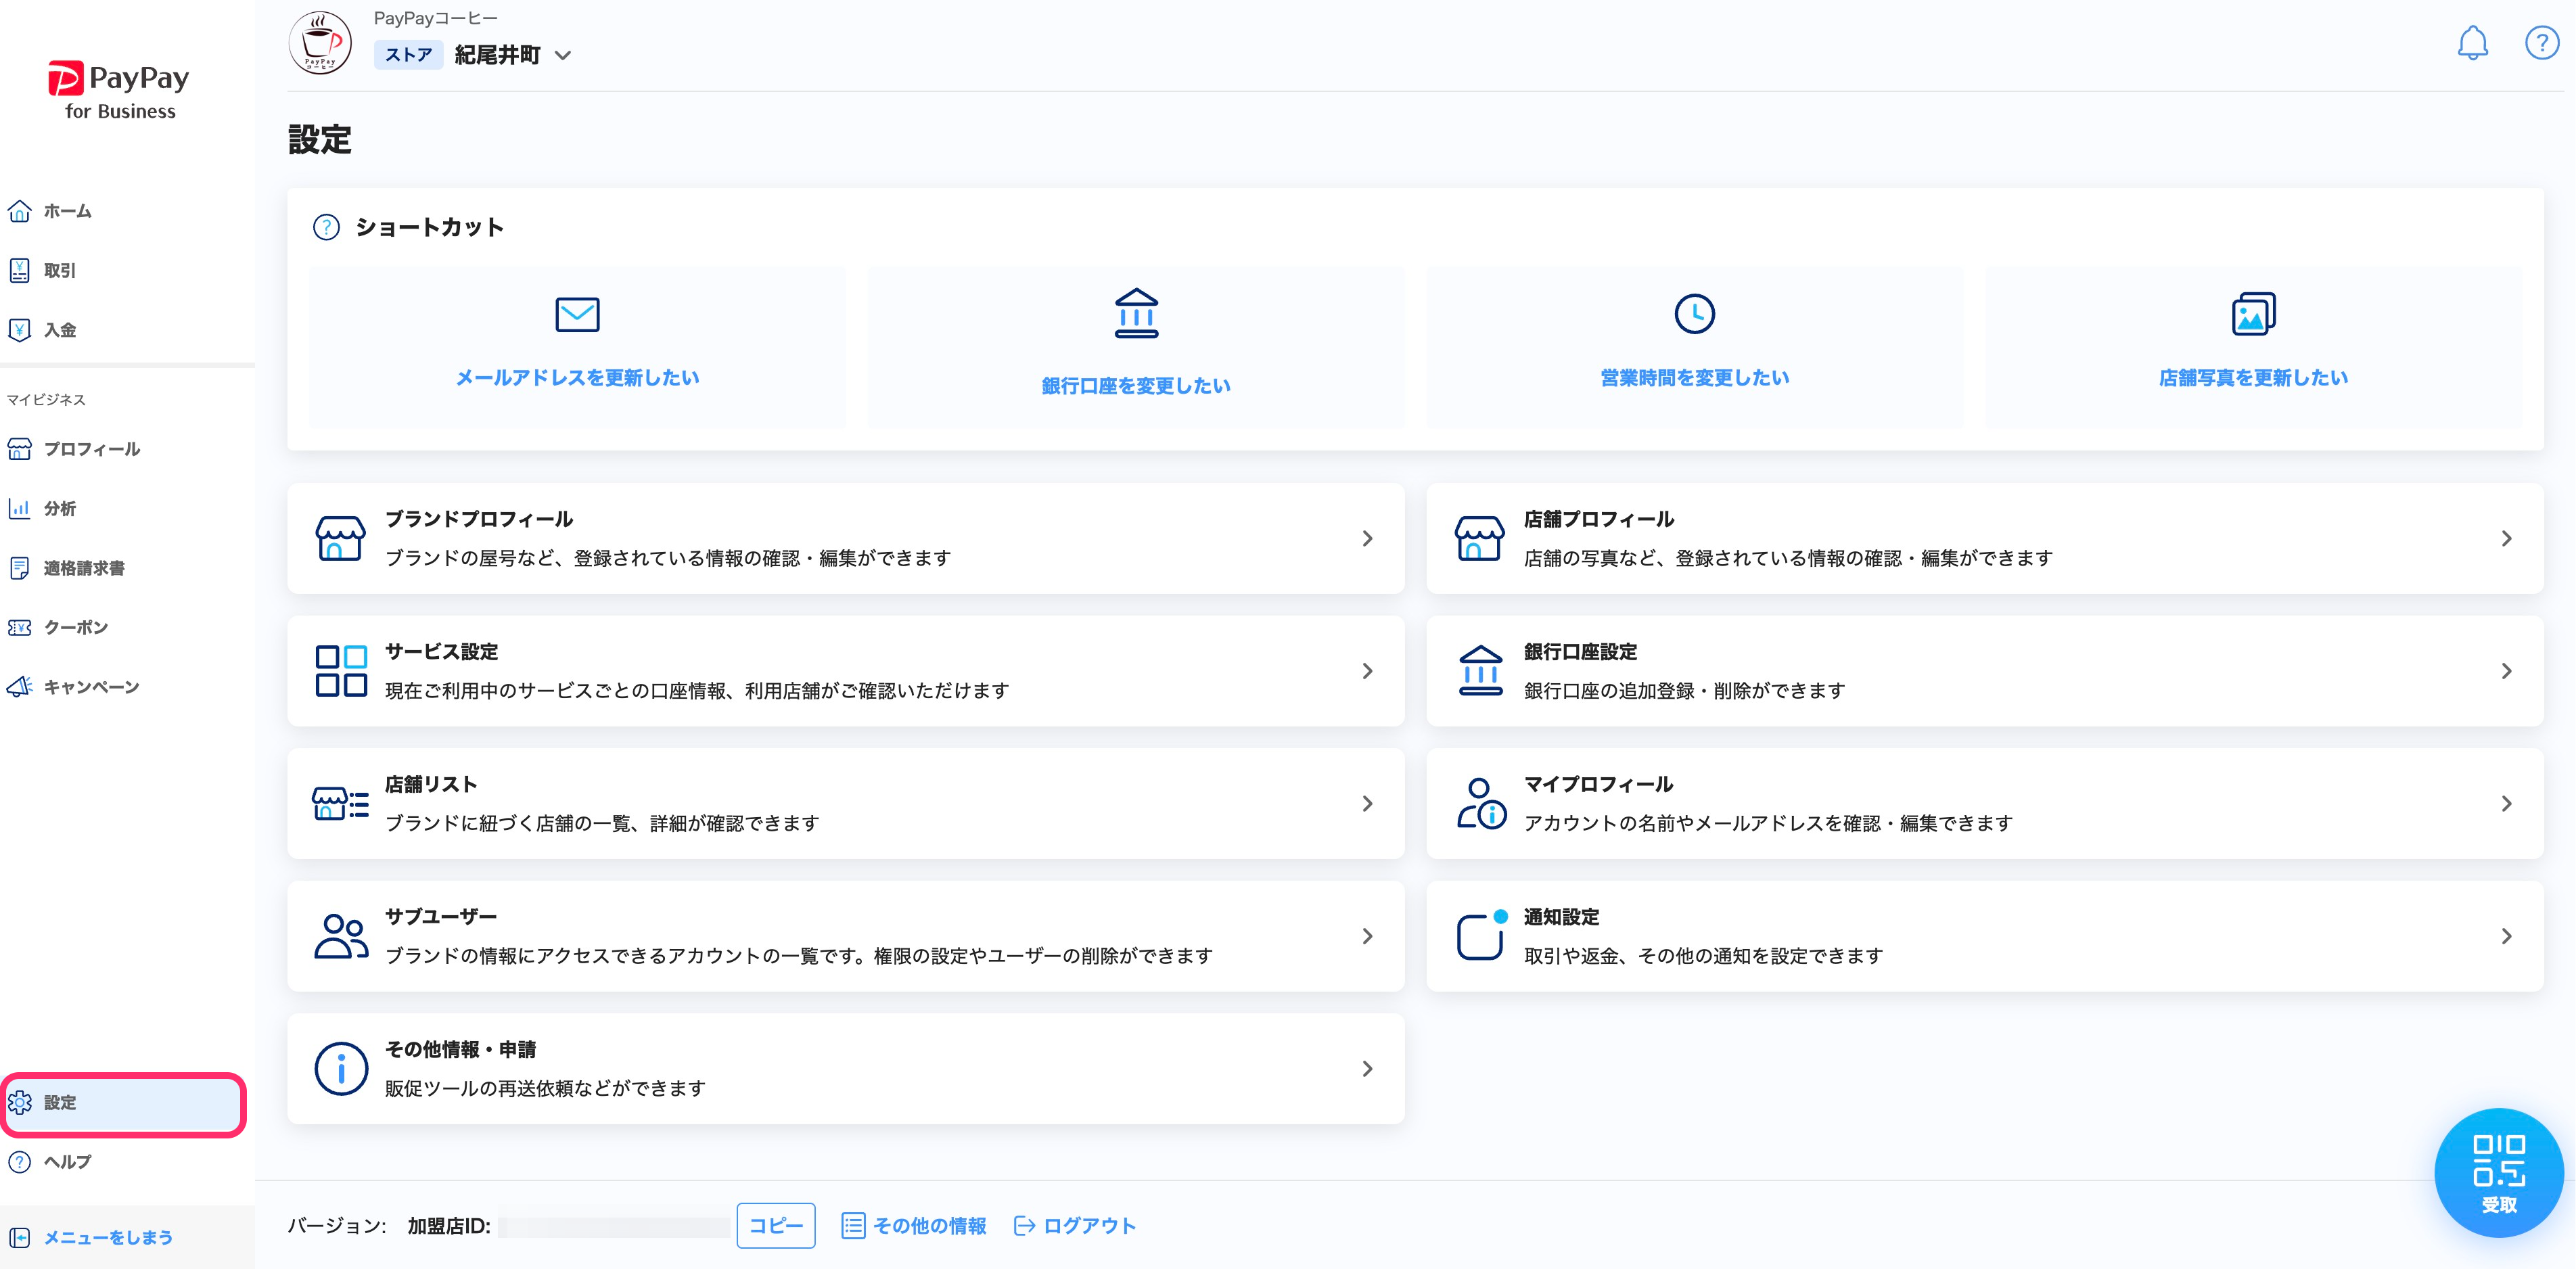
Task: Collapse sidebar with メニューをしまう
Action: (x=107, y=1237)
